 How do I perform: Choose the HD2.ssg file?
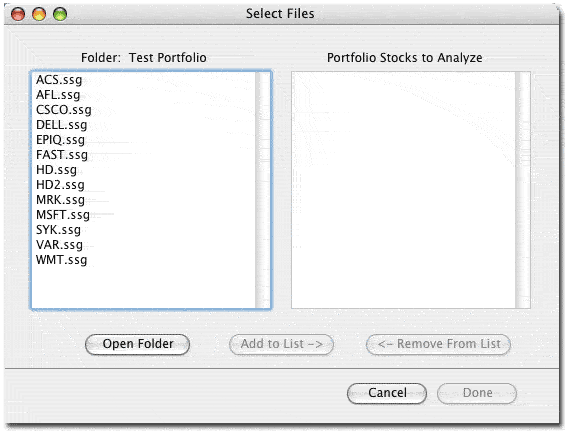(x=60, y=185)
